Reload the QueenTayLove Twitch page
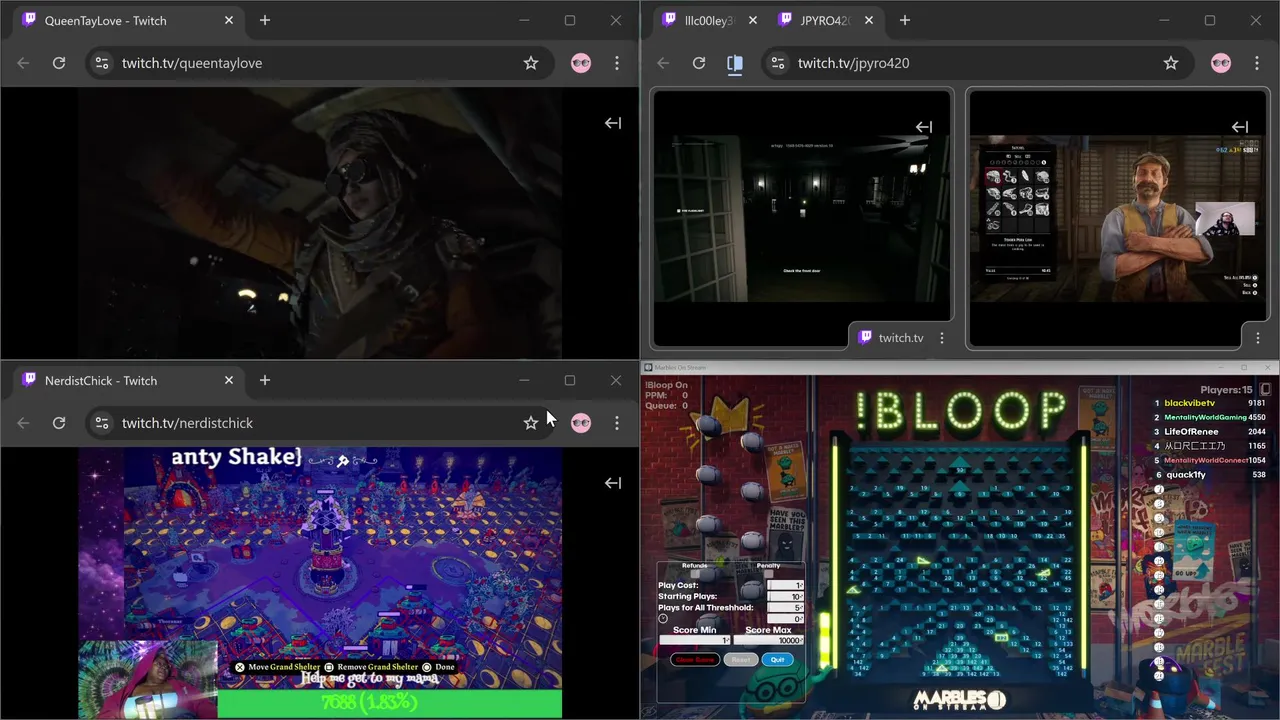 click(x=59, y=63)
